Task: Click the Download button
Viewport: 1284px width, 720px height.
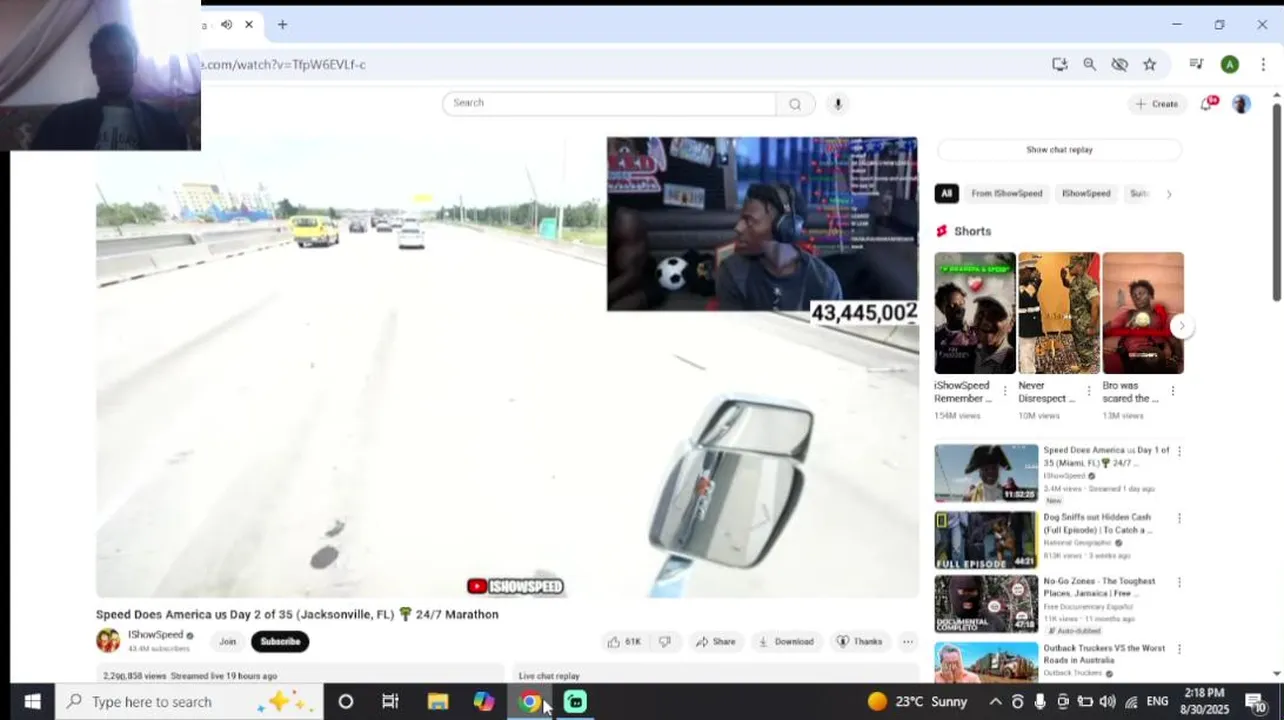Action: 786,642
